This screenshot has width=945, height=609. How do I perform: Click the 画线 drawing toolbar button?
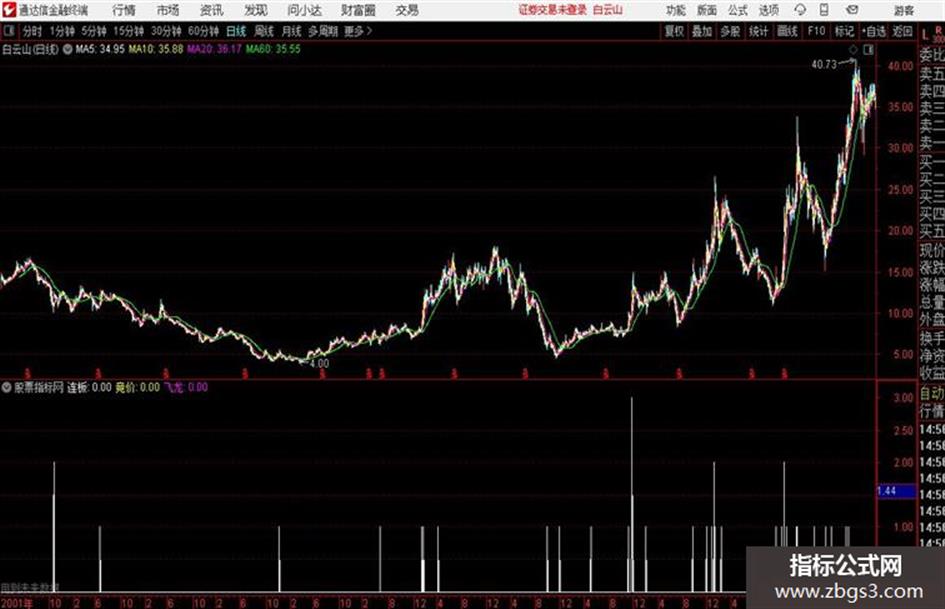[x=787, y=31]
